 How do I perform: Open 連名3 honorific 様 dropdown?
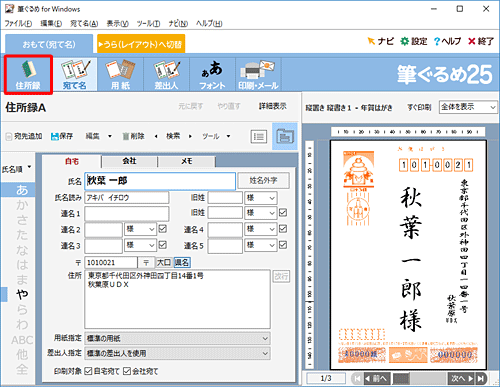click(140, 246)
